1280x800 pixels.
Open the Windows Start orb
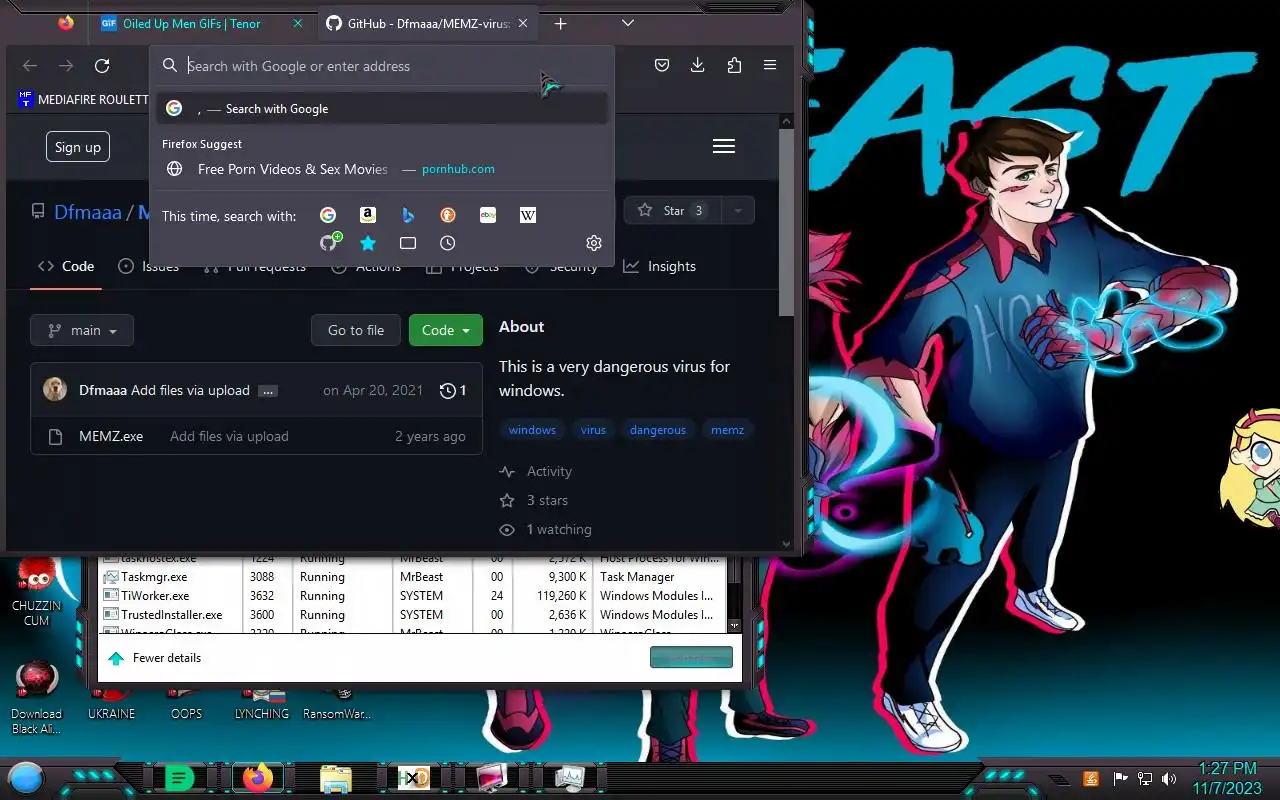[26, 778]
